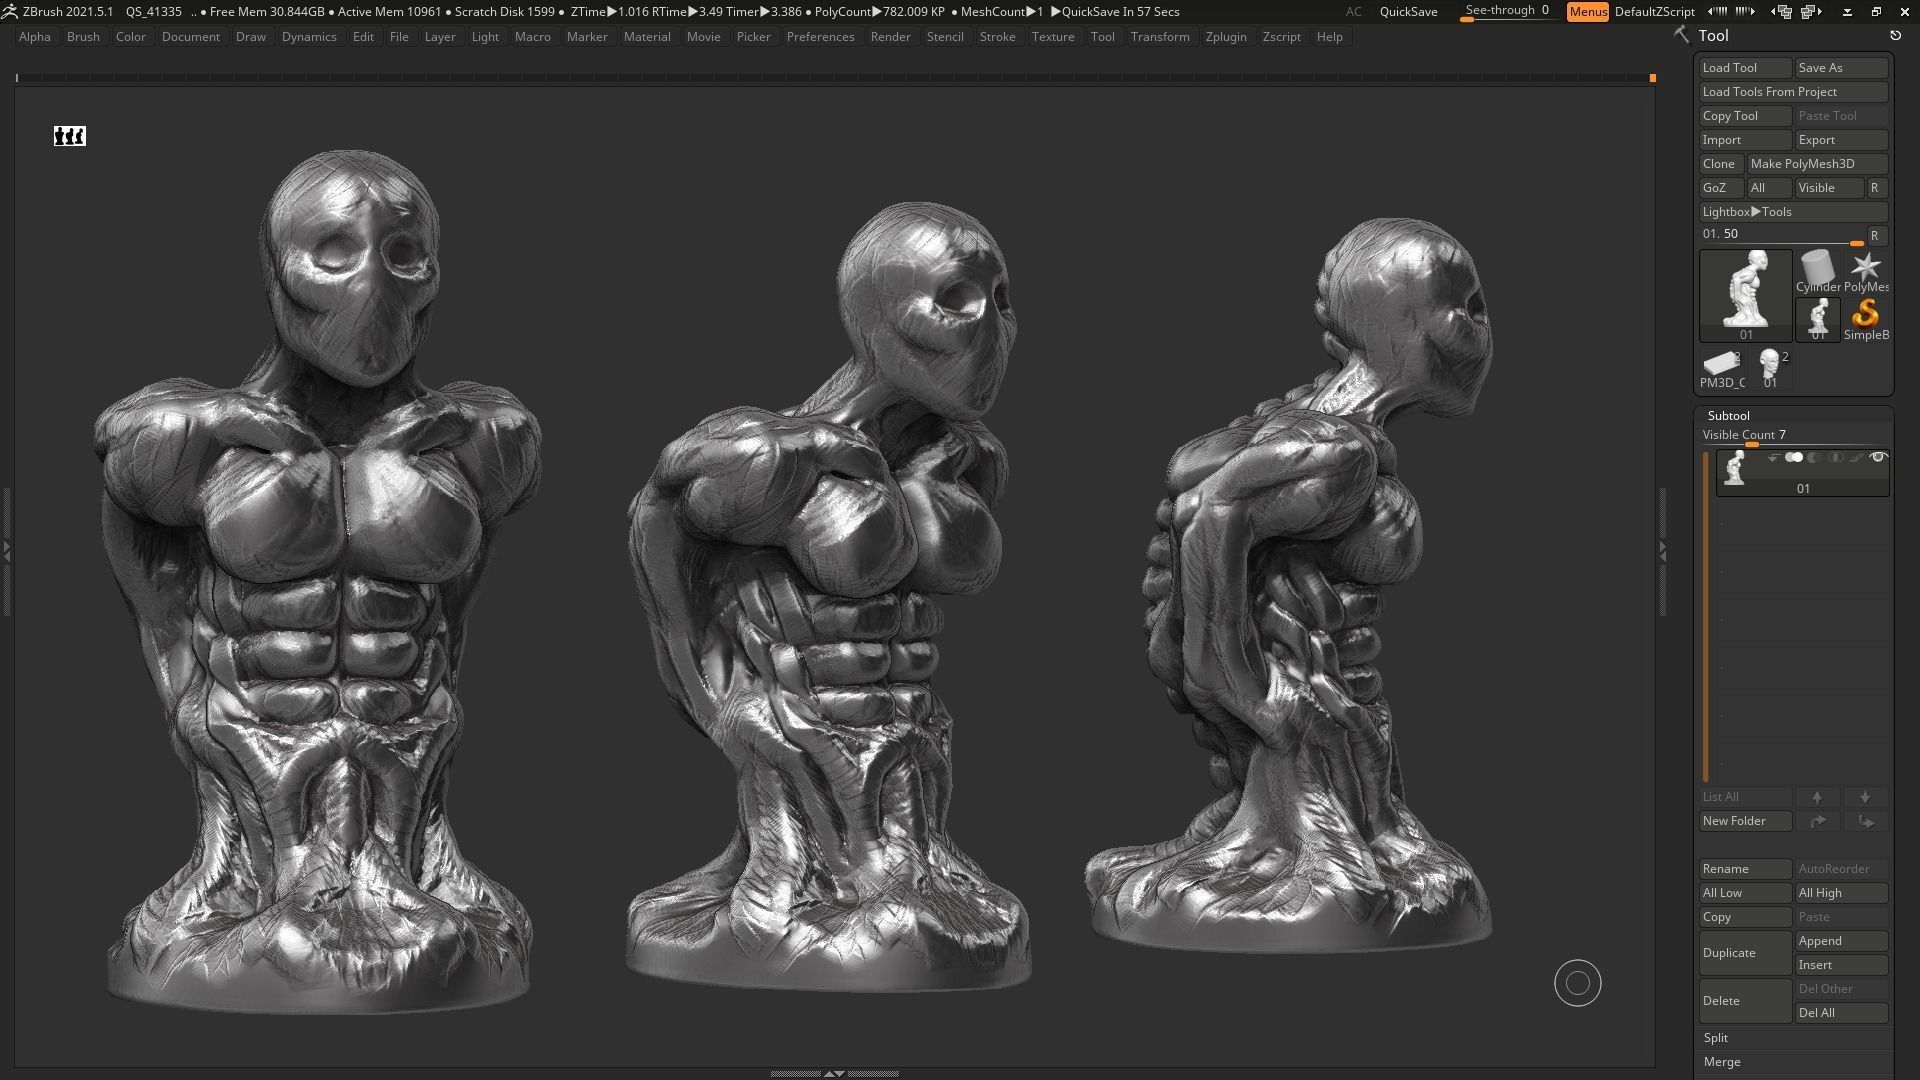Click the QuickSave button
1920x1080 pixels.
click(1408, 12)
